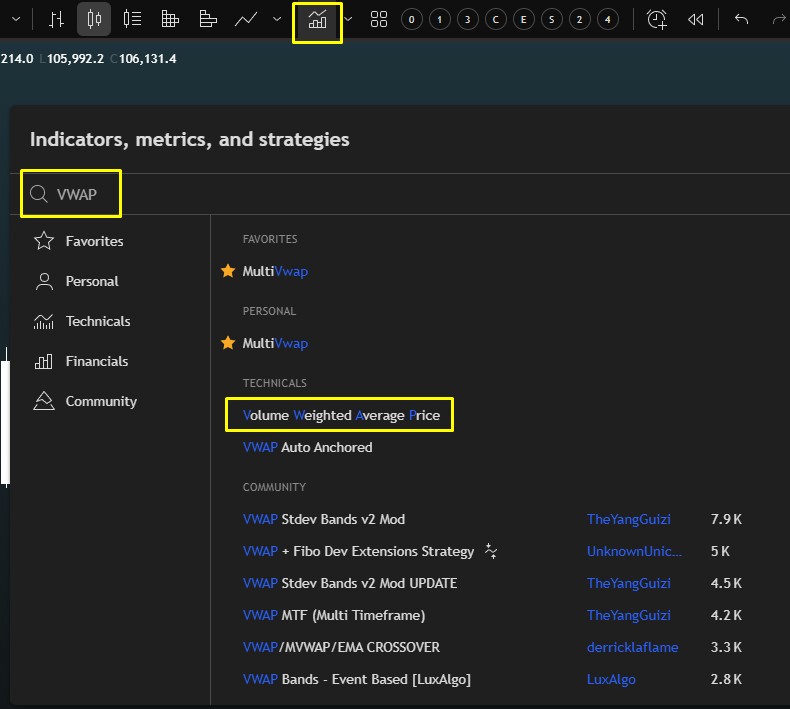Click the strategy arrows icon beside Fibo
790x709 pixels.
pos(491,551)
